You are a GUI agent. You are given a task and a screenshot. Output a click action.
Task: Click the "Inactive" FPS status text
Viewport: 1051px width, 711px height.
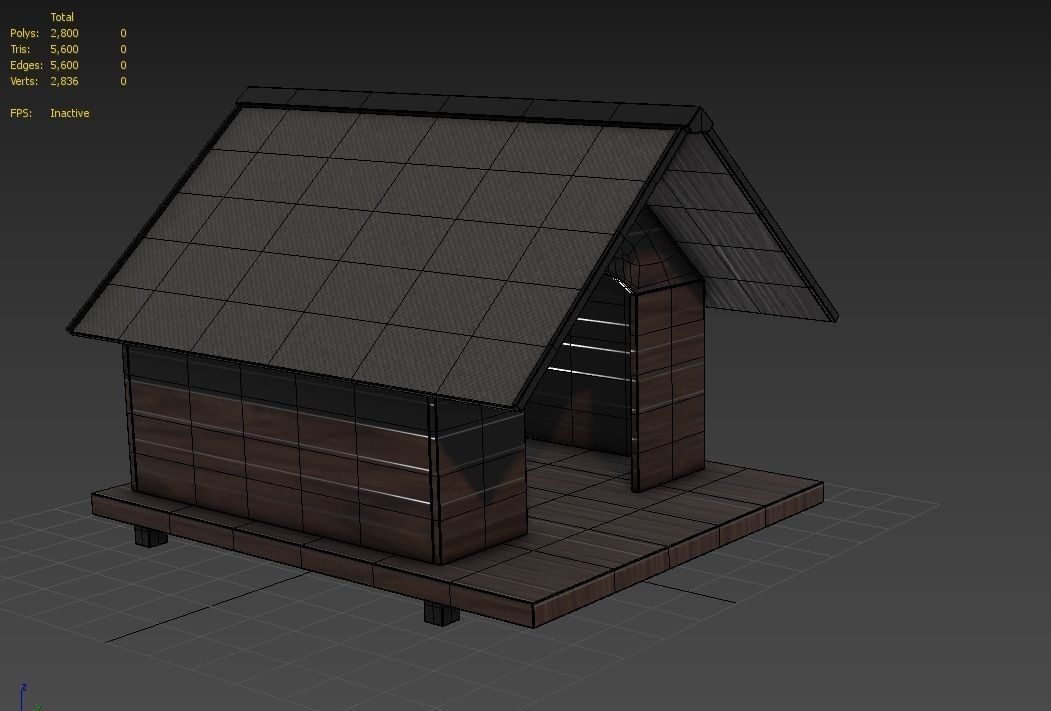(x=70, y=113)
